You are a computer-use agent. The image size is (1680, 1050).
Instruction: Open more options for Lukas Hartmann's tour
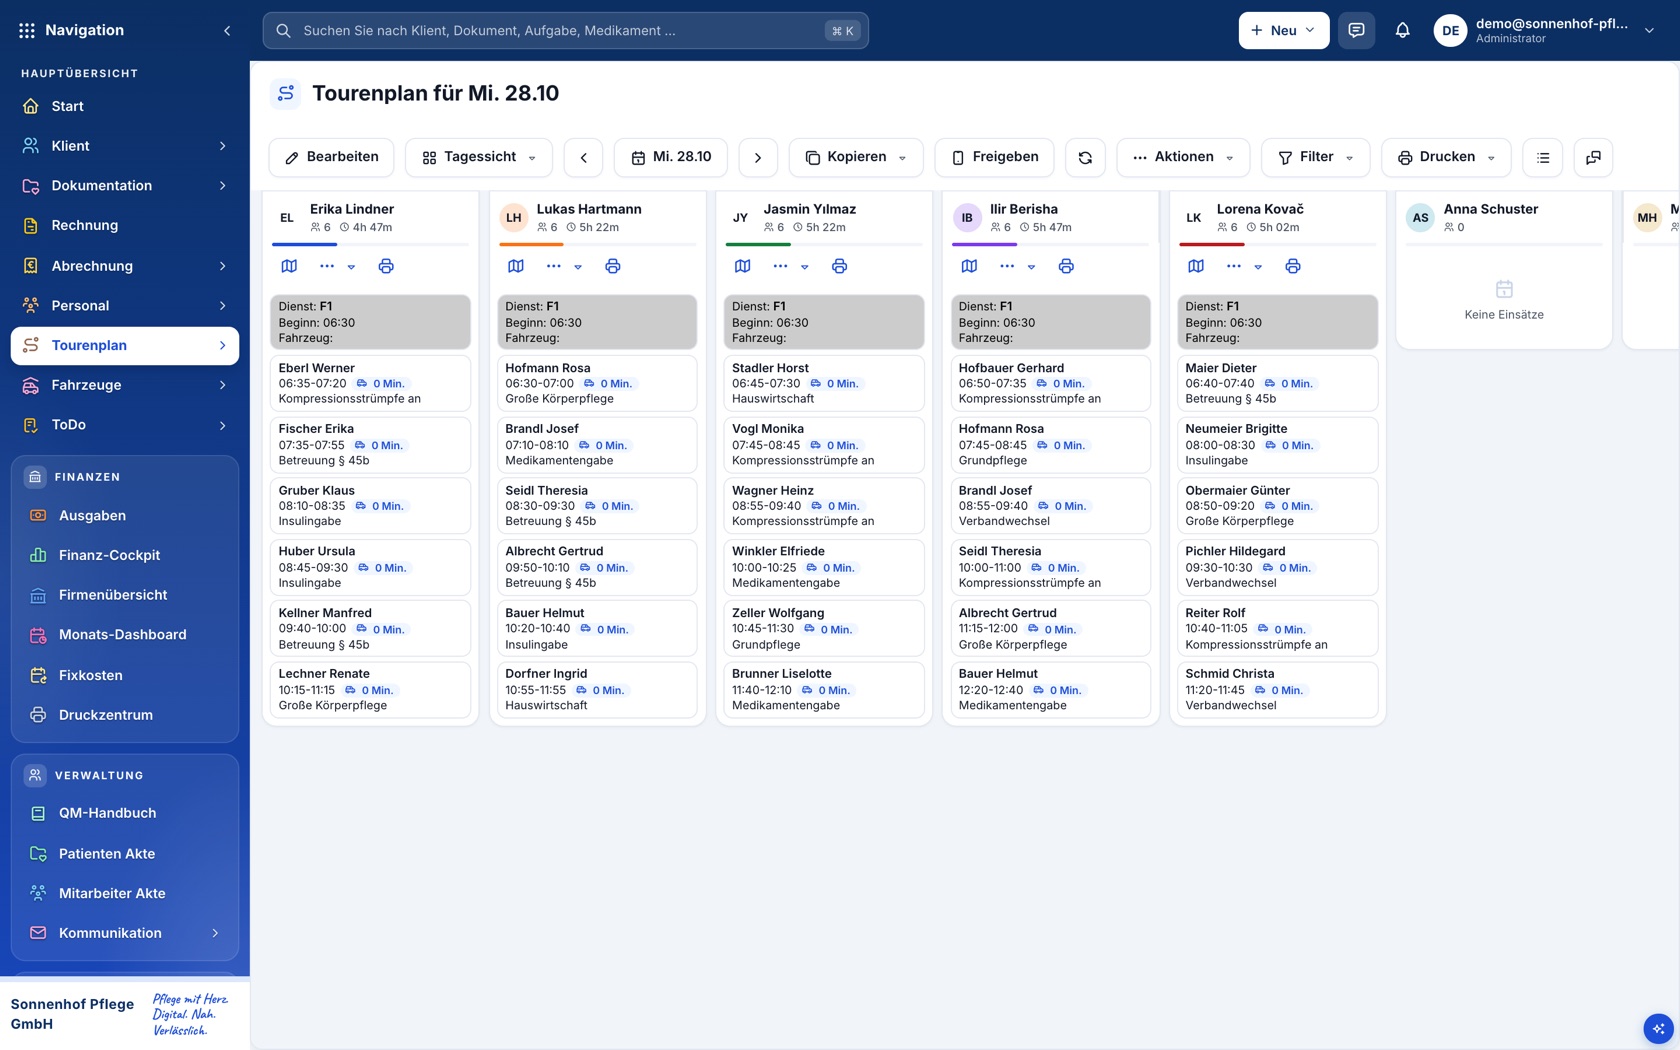pos(554,266)
